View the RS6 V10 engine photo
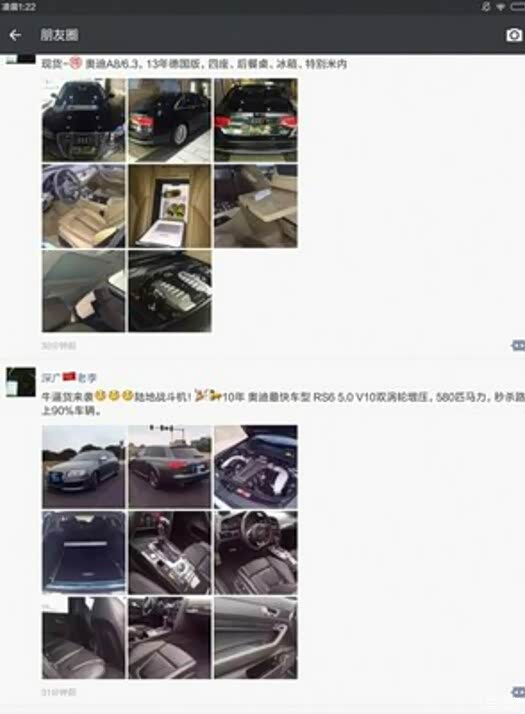 (x=256, y=467)
